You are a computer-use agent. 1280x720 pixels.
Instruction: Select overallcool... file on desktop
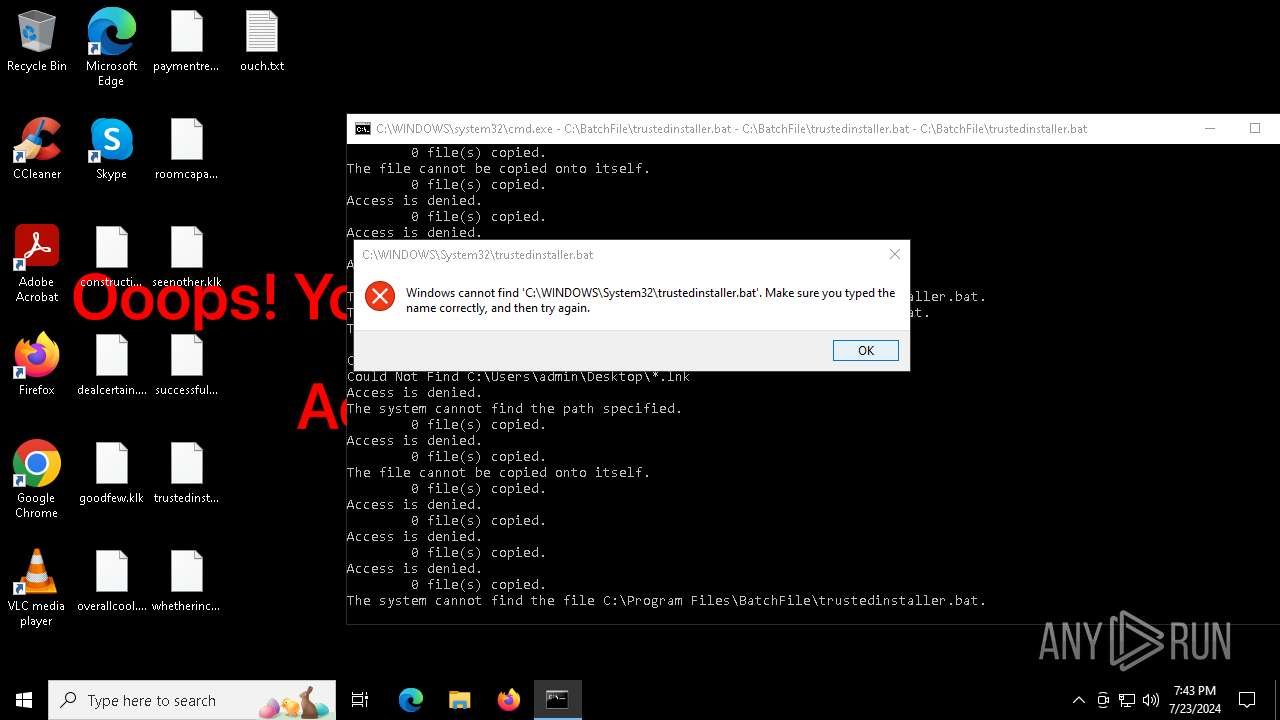tap(111, 582)
